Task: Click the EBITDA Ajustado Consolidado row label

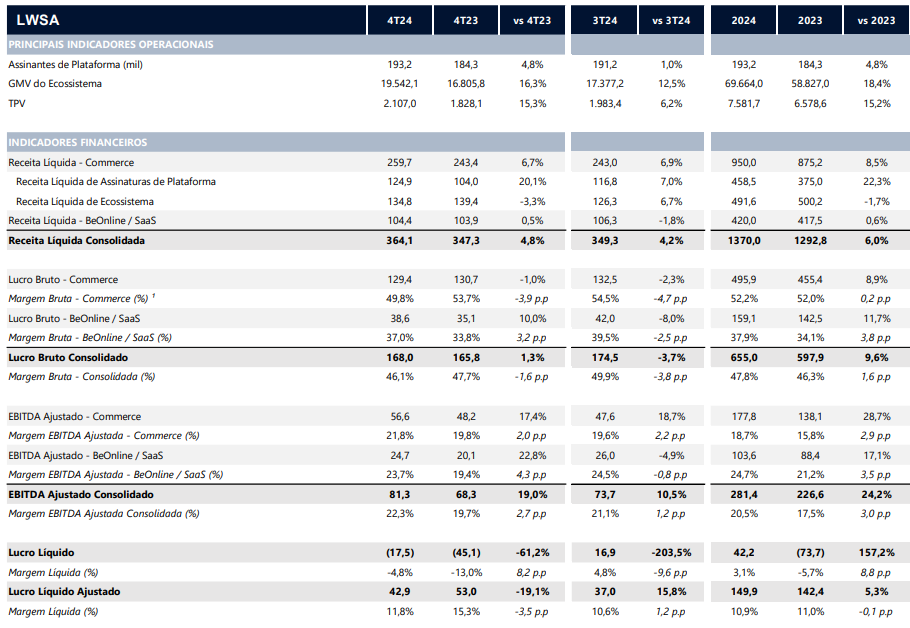Action: [x=81, y=495]
